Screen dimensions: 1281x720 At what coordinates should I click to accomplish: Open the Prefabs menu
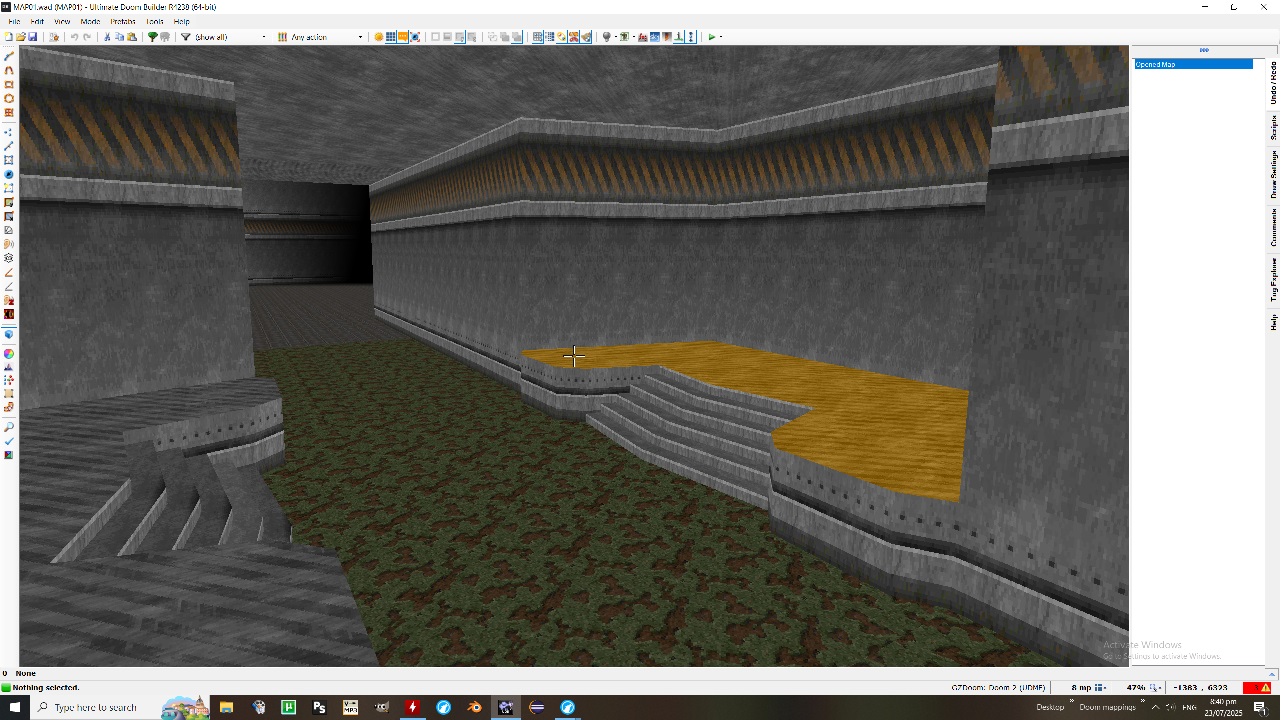[x=123, y=21]
